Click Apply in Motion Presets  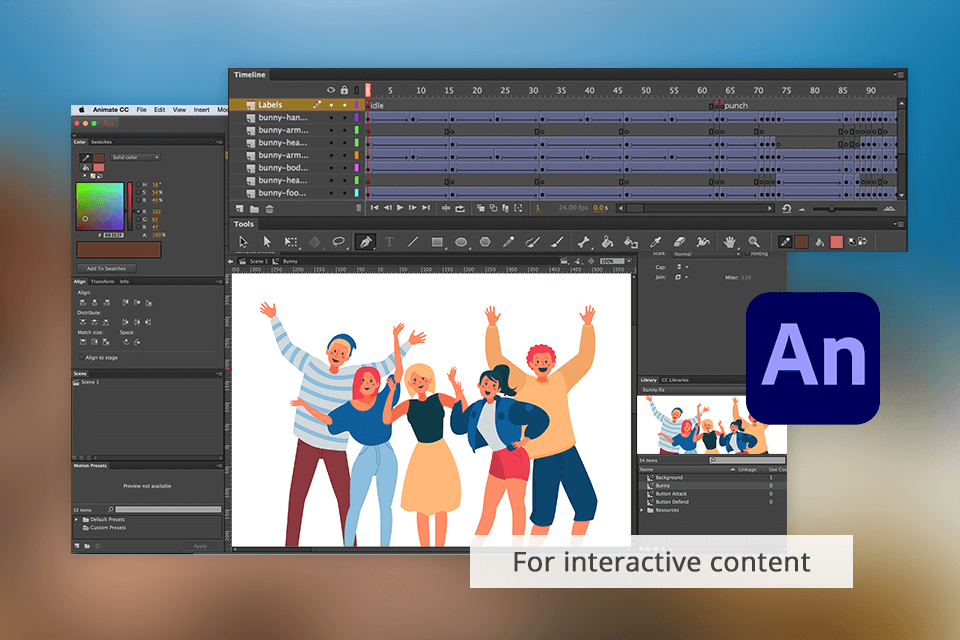coord(200,546)
